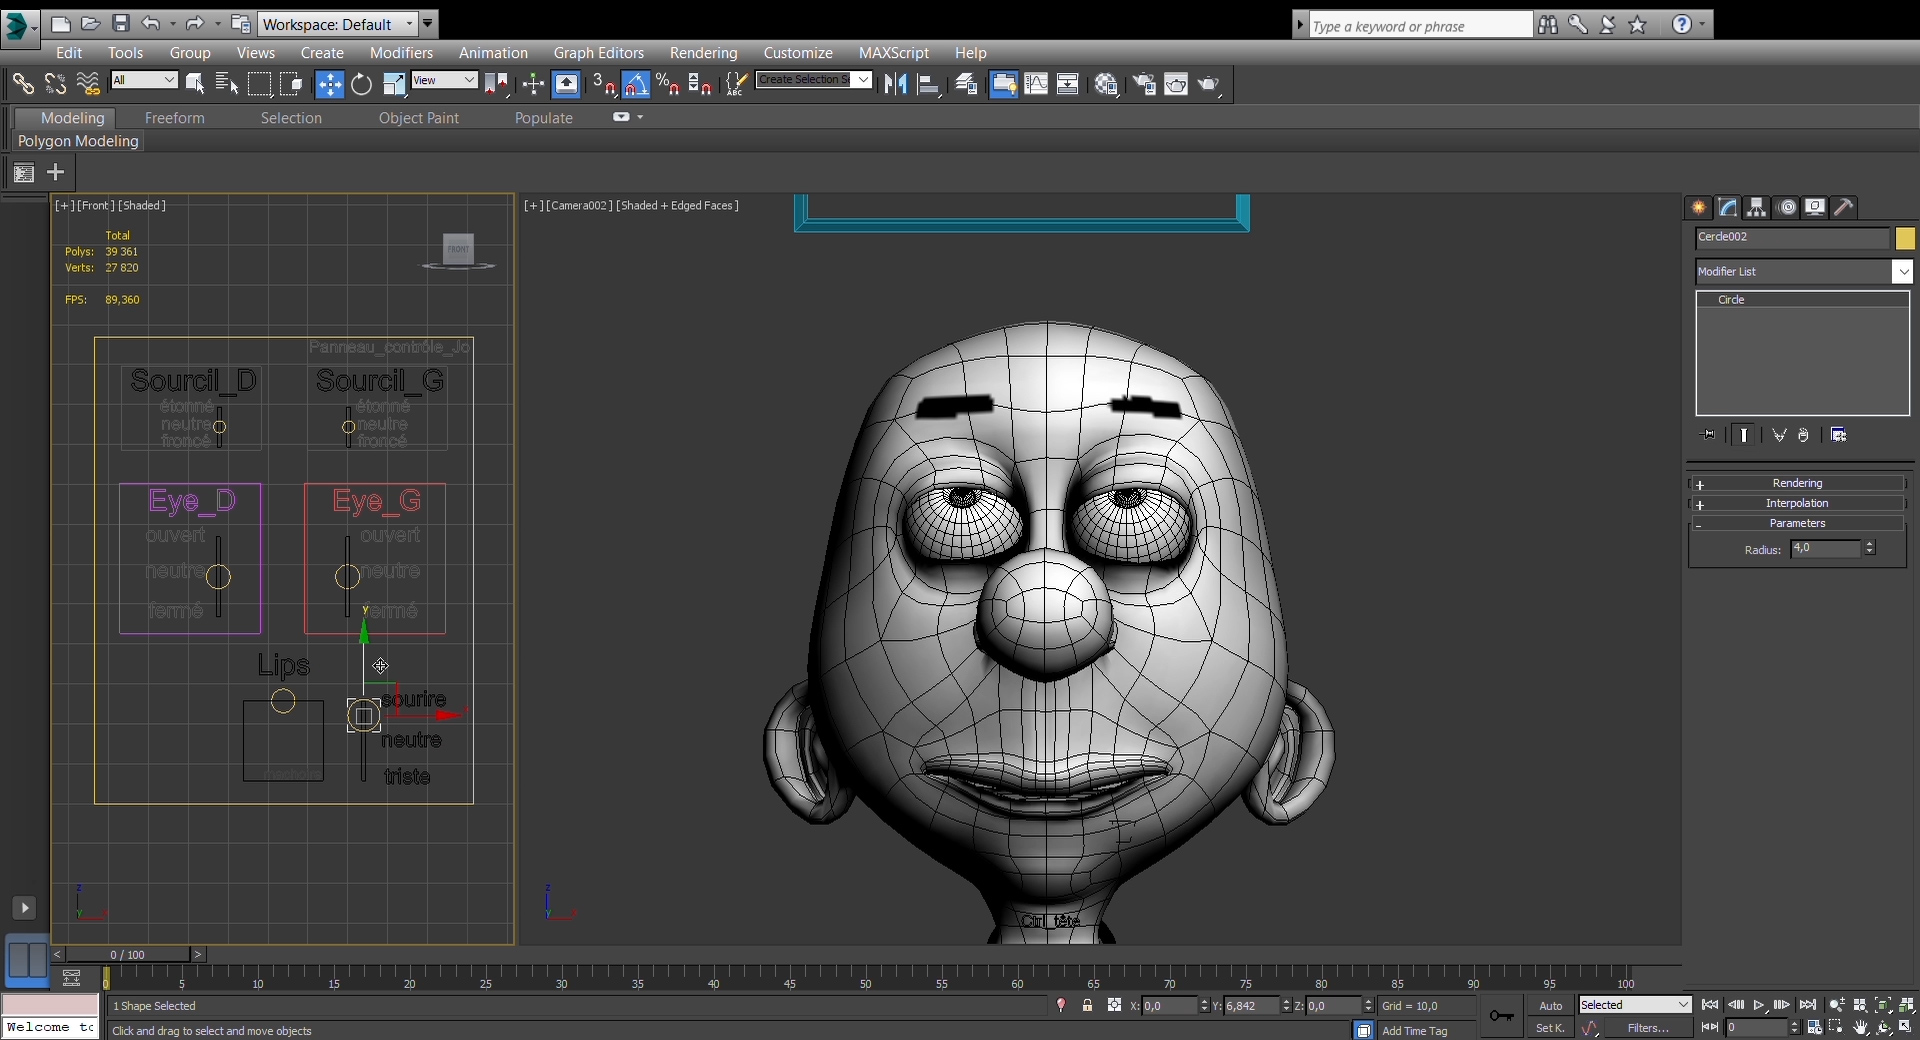This screenshot has height=1040, width=1920.
Task: Open the Mirror tool in toolbar
Action: [x=895, y=85]
